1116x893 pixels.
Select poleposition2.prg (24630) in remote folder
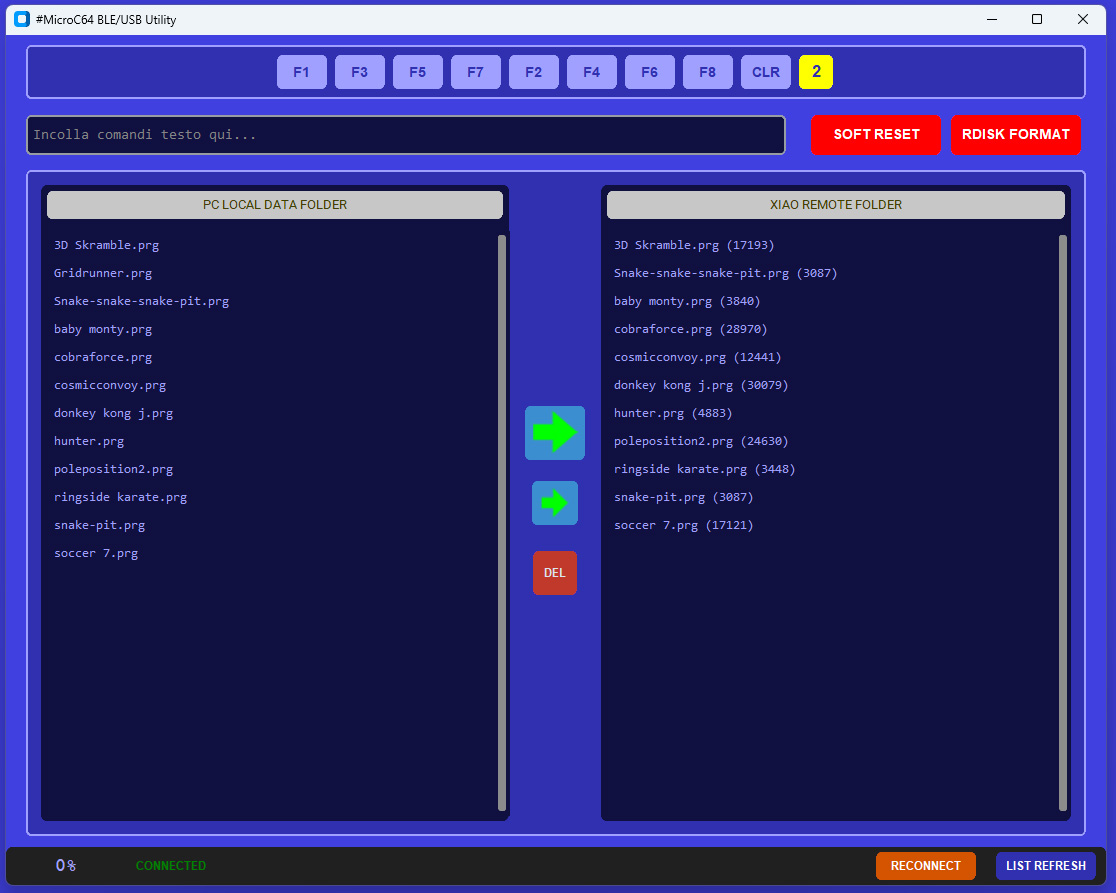coord(701,441)
